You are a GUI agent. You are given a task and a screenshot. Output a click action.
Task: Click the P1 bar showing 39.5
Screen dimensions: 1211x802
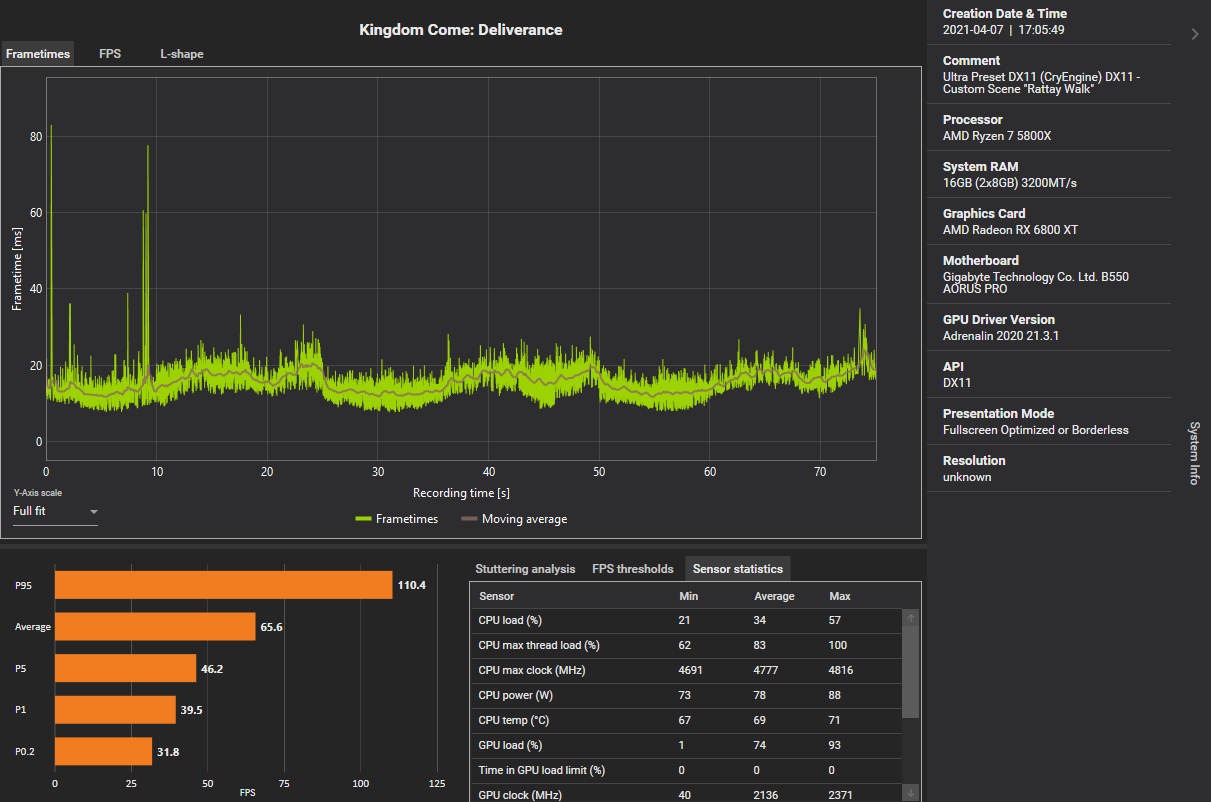(115, 710)
